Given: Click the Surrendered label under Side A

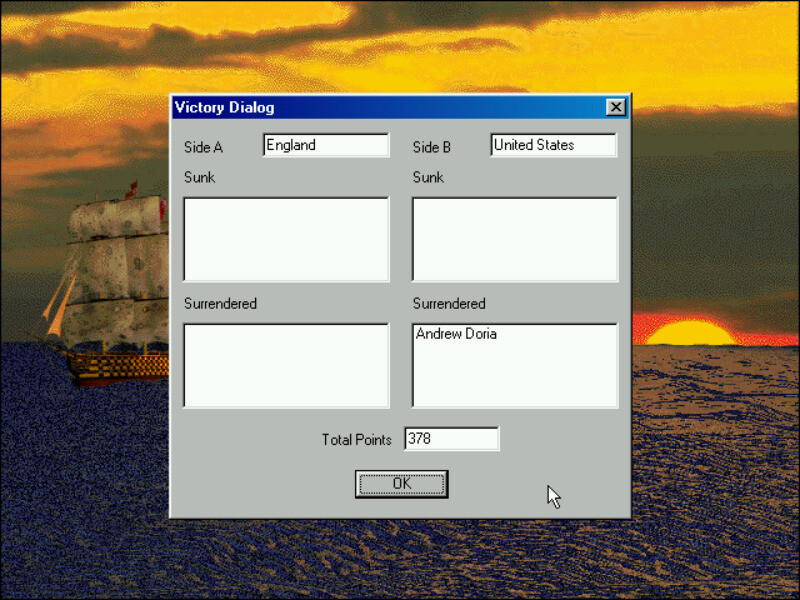Looking at the screenshot, I should 220,304.
